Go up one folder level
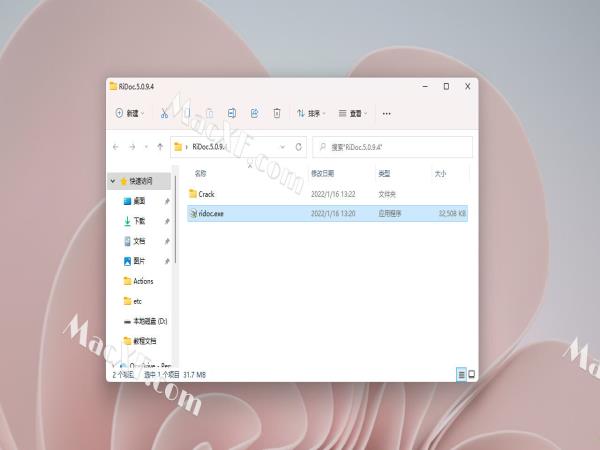 (x=160, y=147)
